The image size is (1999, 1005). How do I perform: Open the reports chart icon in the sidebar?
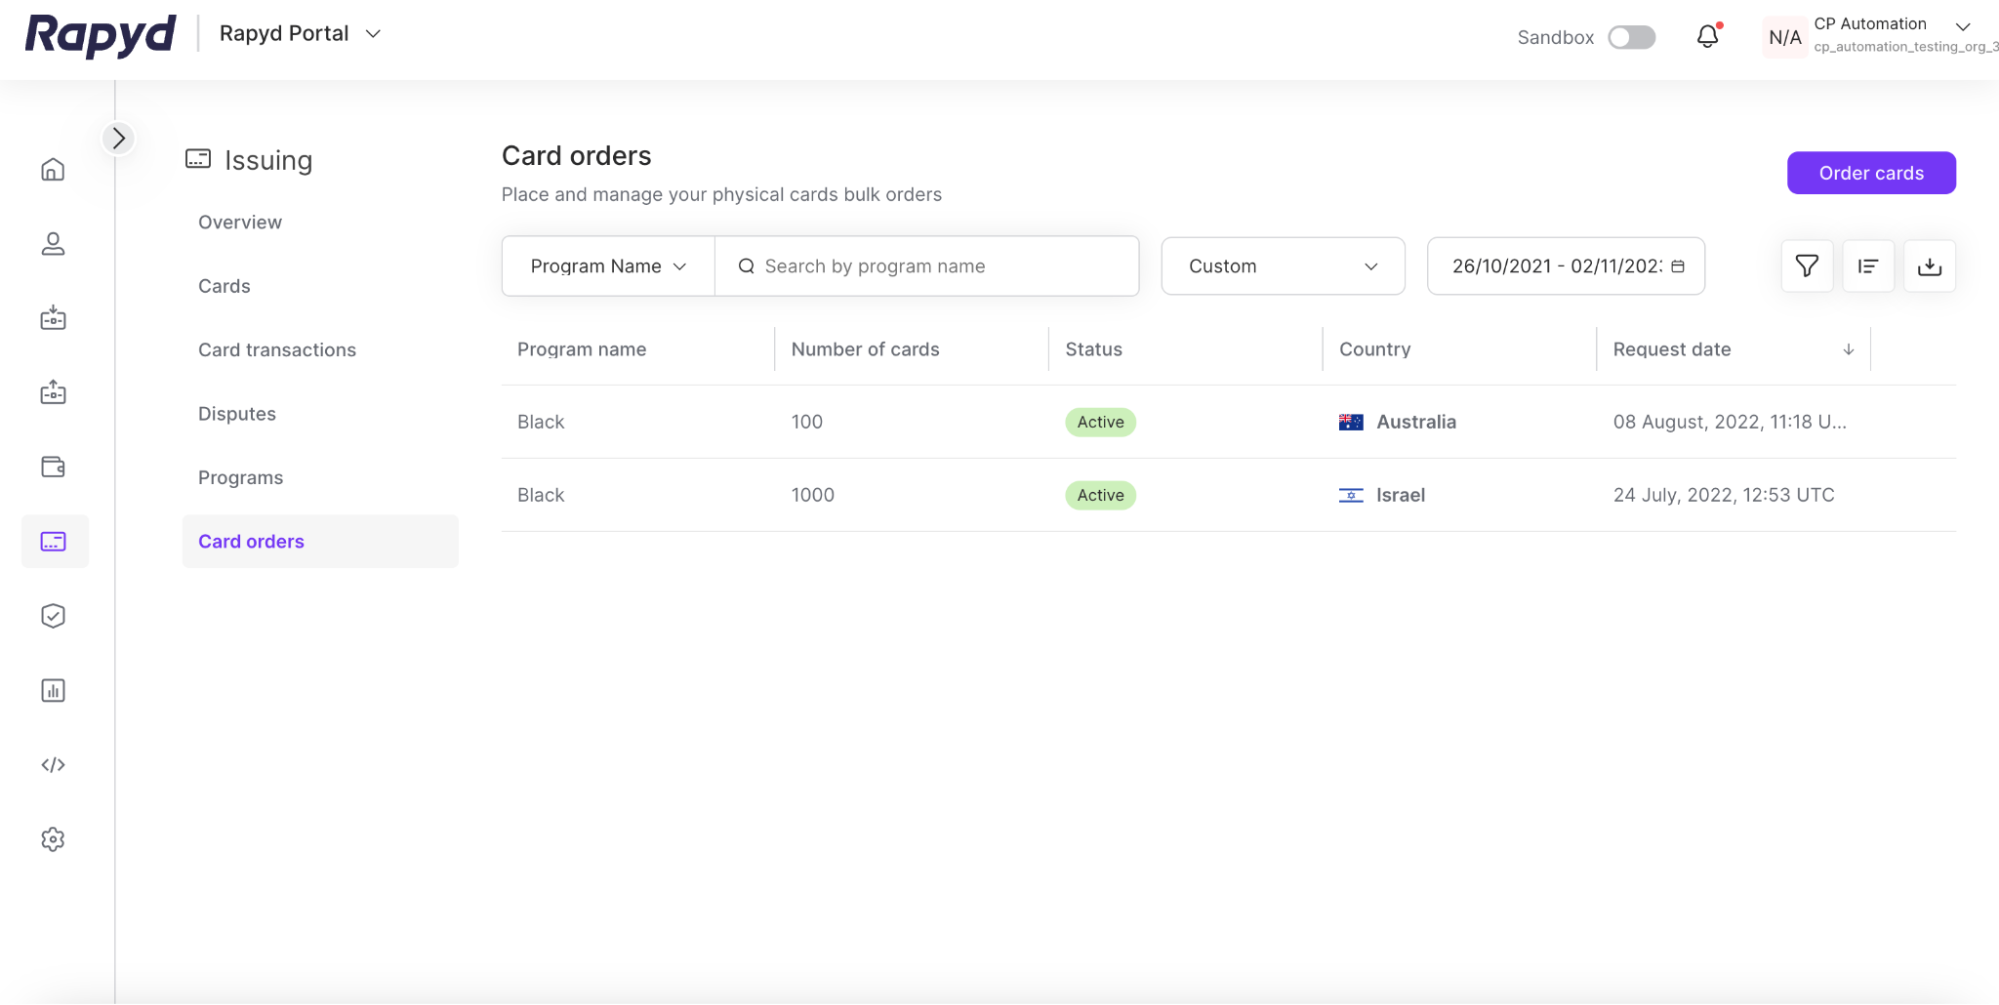(x=53, y=690)
